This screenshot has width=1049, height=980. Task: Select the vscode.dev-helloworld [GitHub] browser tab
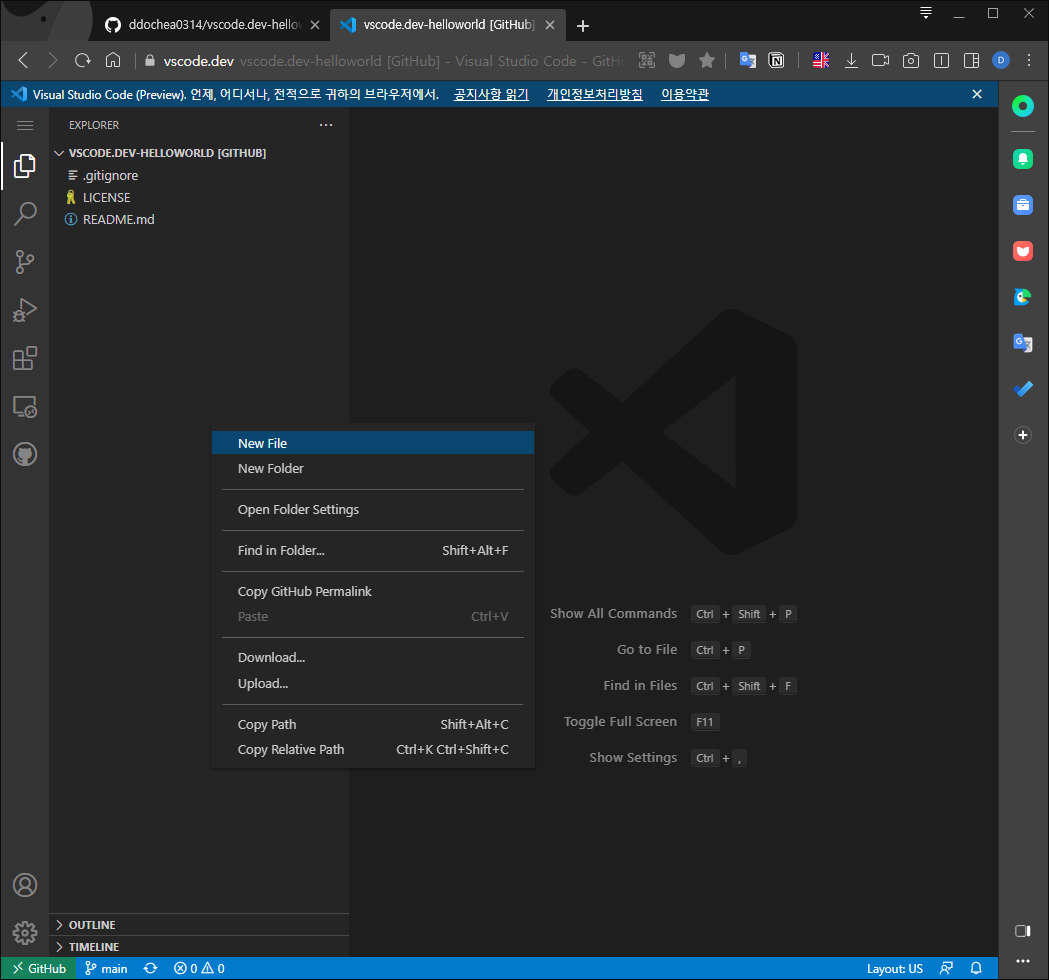point(448,25)
